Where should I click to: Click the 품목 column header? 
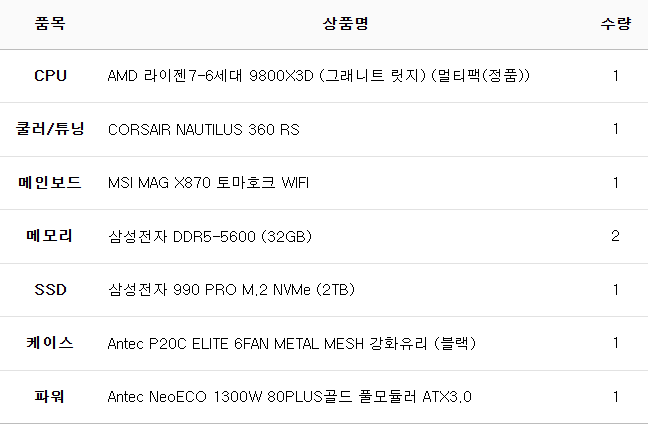click(x=50, y=24)
